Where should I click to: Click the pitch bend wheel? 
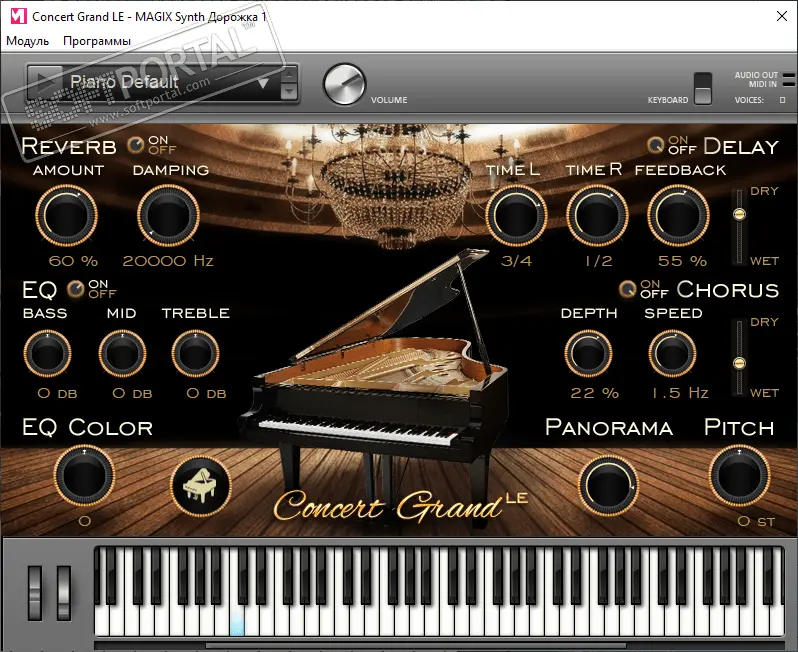[35, 593]
